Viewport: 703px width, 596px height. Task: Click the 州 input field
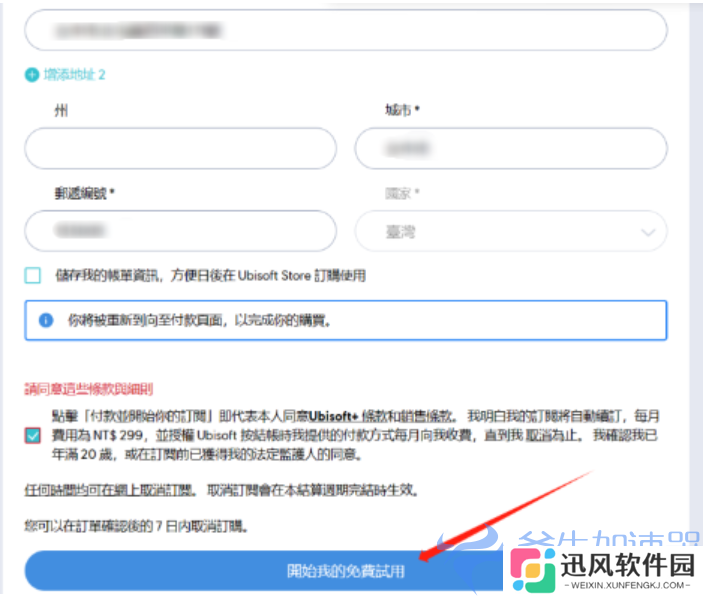[x=181, y=148]
